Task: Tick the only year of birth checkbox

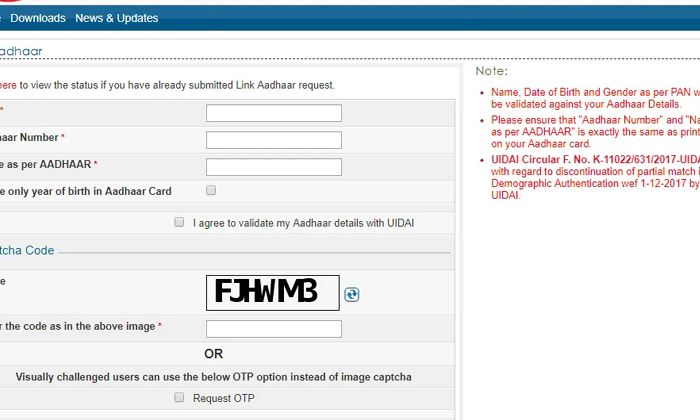Action: tap(211, 191)
